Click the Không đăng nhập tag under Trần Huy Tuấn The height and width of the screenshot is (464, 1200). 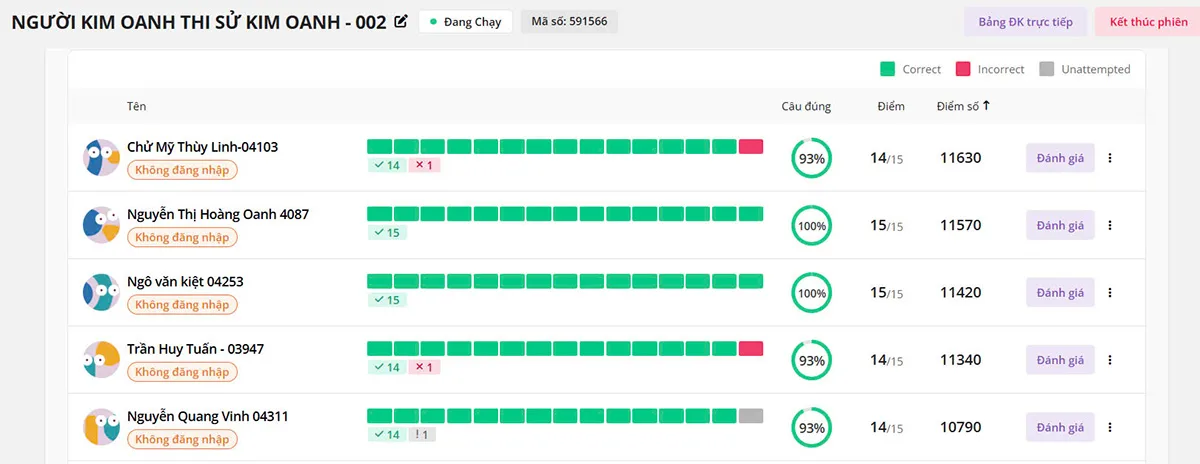[182, 372]
